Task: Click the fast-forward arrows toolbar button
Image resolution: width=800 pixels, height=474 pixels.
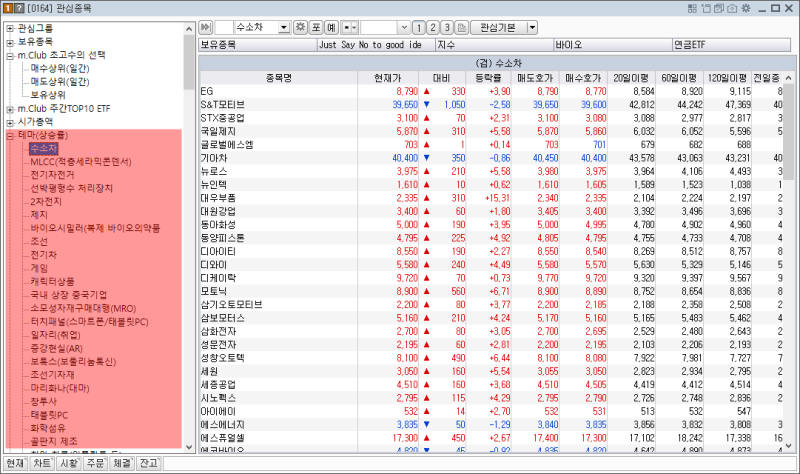Action: click(x=206, y=28)
